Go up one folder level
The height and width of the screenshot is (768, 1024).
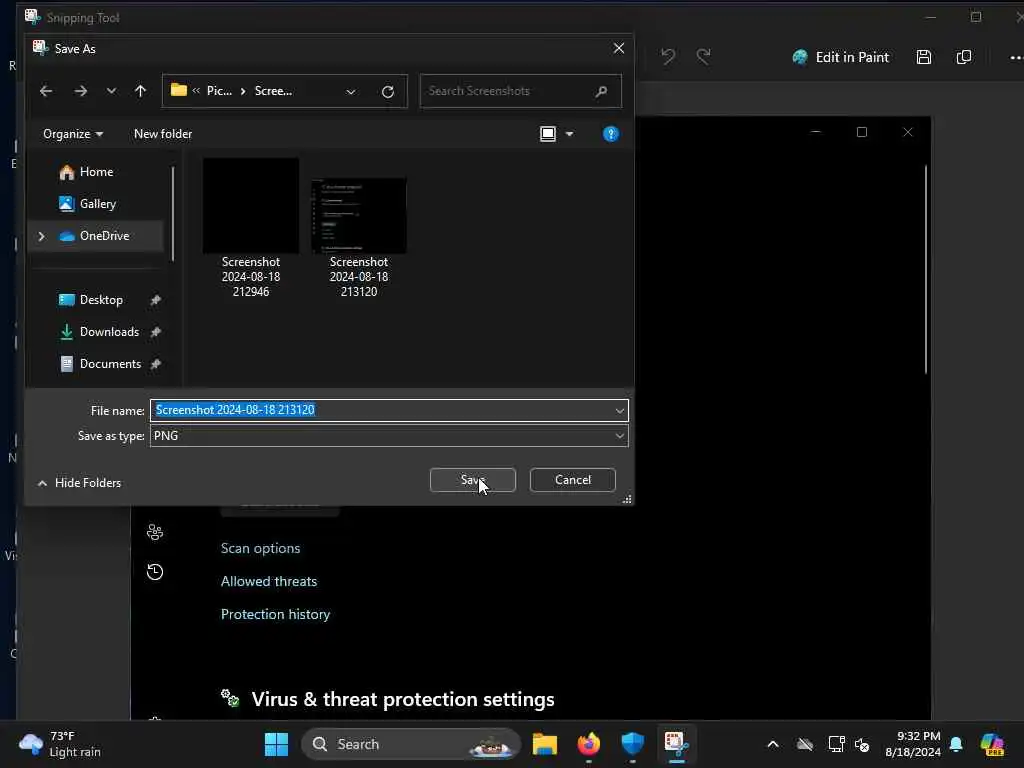pos(140,91)
